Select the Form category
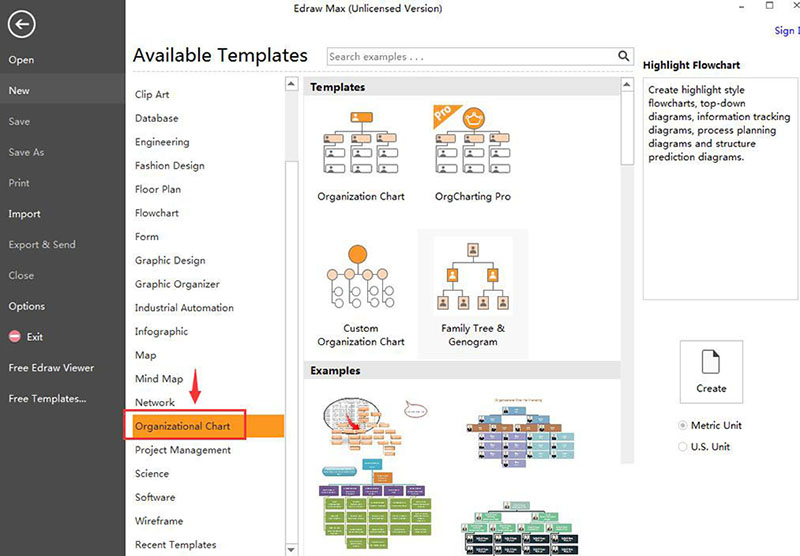Viewport: 800px width, 556px height. click(x=146, y=237)
